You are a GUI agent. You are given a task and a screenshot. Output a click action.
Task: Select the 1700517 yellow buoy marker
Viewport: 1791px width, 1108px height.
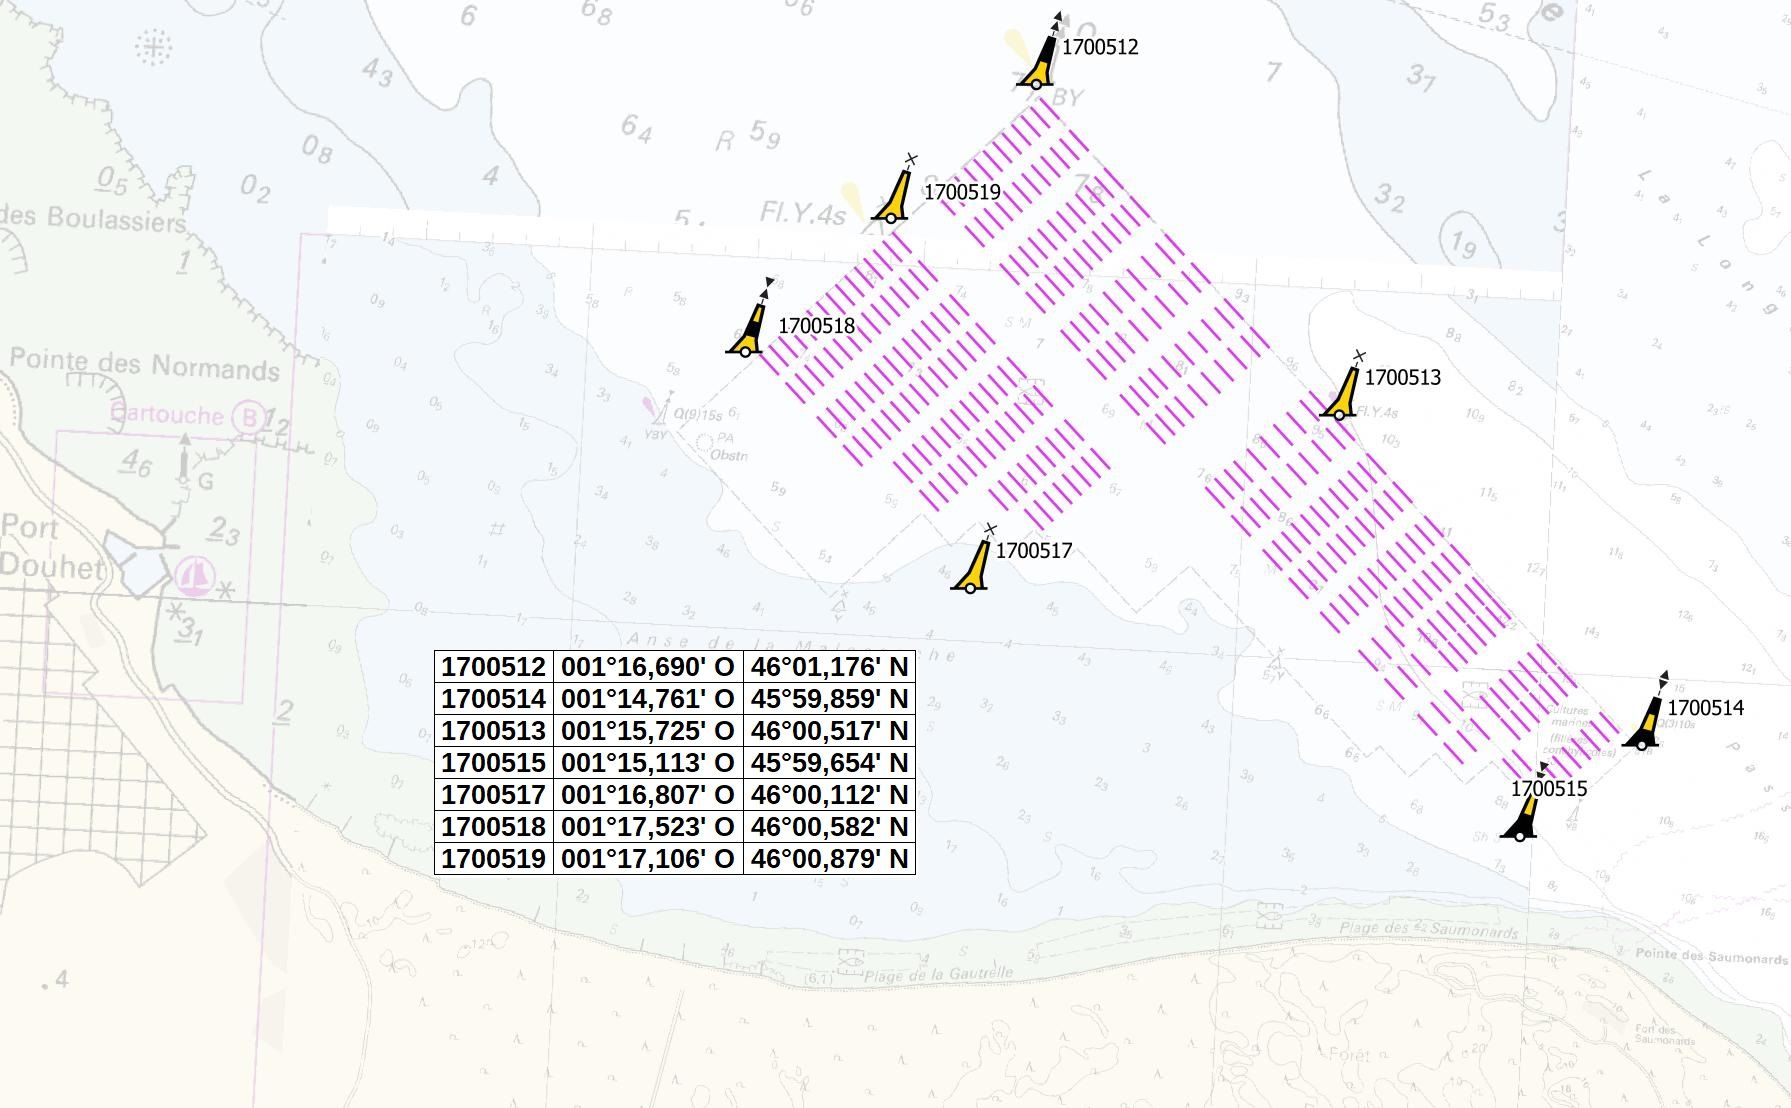[970, 570]
